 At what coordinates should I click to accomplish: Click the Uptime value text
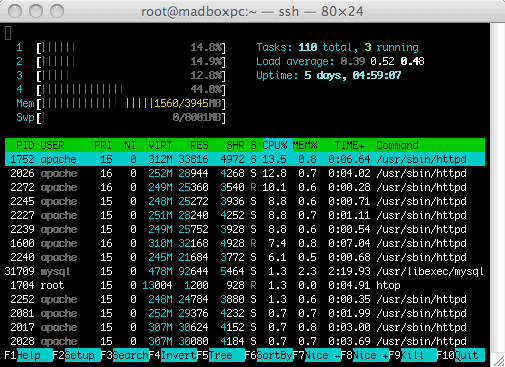click(x=352, y=76)
